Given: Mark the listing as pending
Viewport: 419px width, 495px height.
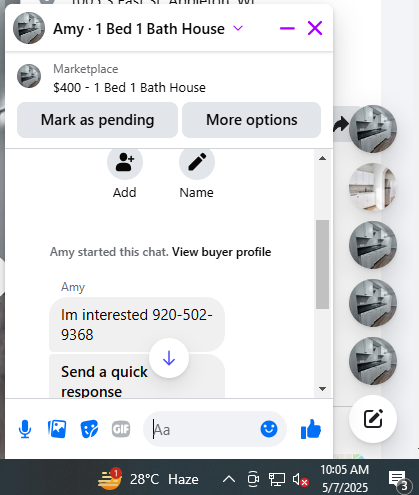Looking at the screenshot, I should tap(97, 120).
